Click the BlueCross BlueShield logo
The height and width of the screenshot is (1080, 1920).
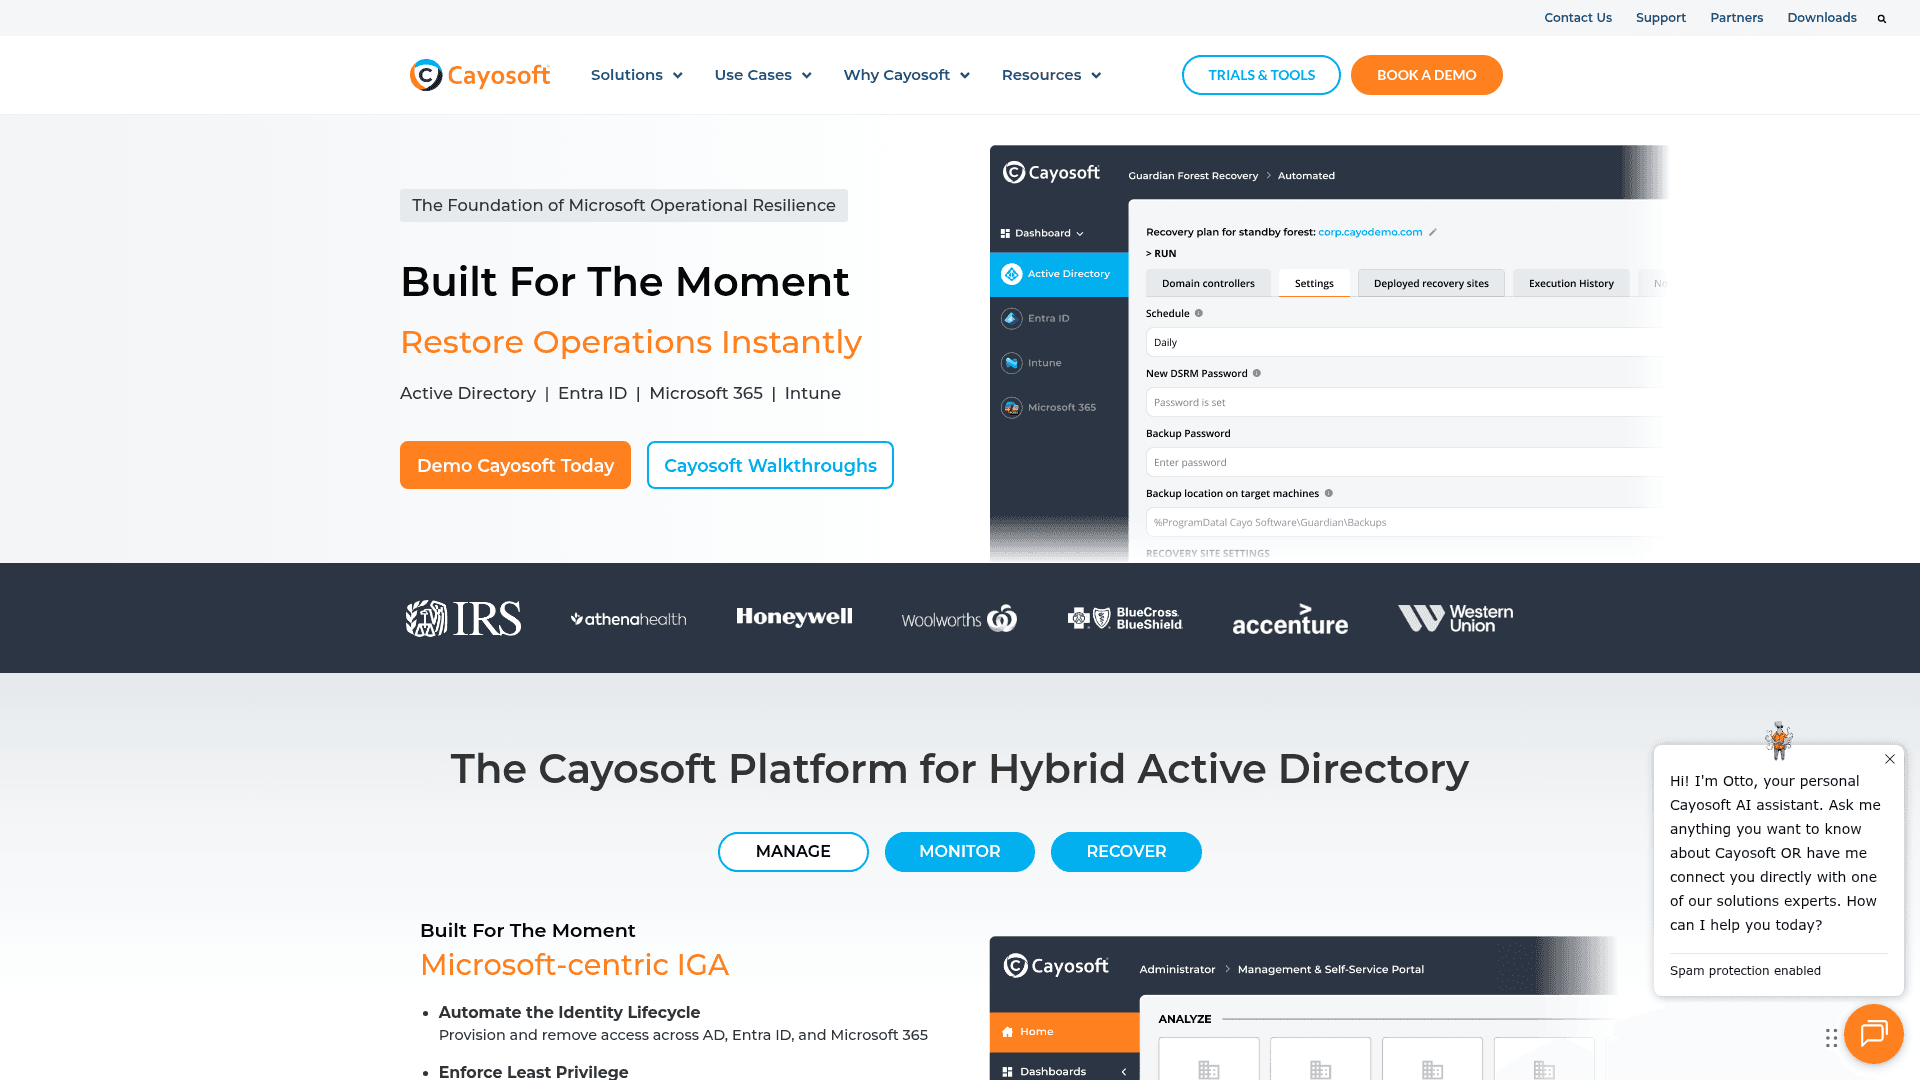(x=1125, y=618)
